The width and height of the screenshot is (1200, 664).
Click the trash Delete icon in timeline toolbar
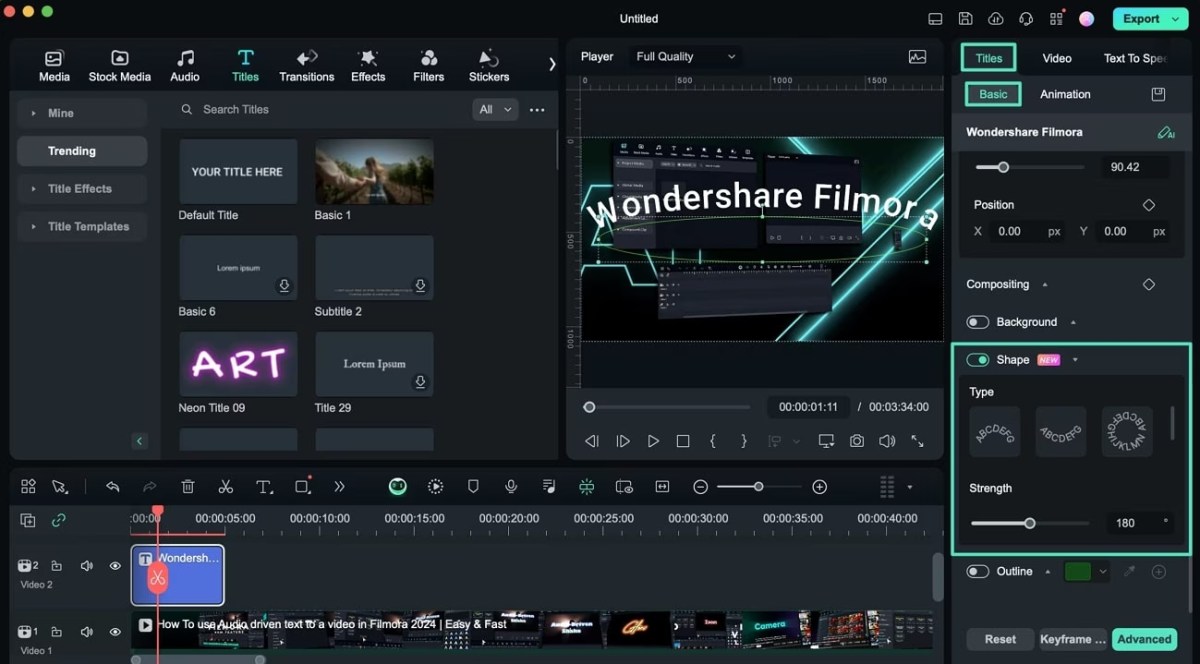coord(188,487)
